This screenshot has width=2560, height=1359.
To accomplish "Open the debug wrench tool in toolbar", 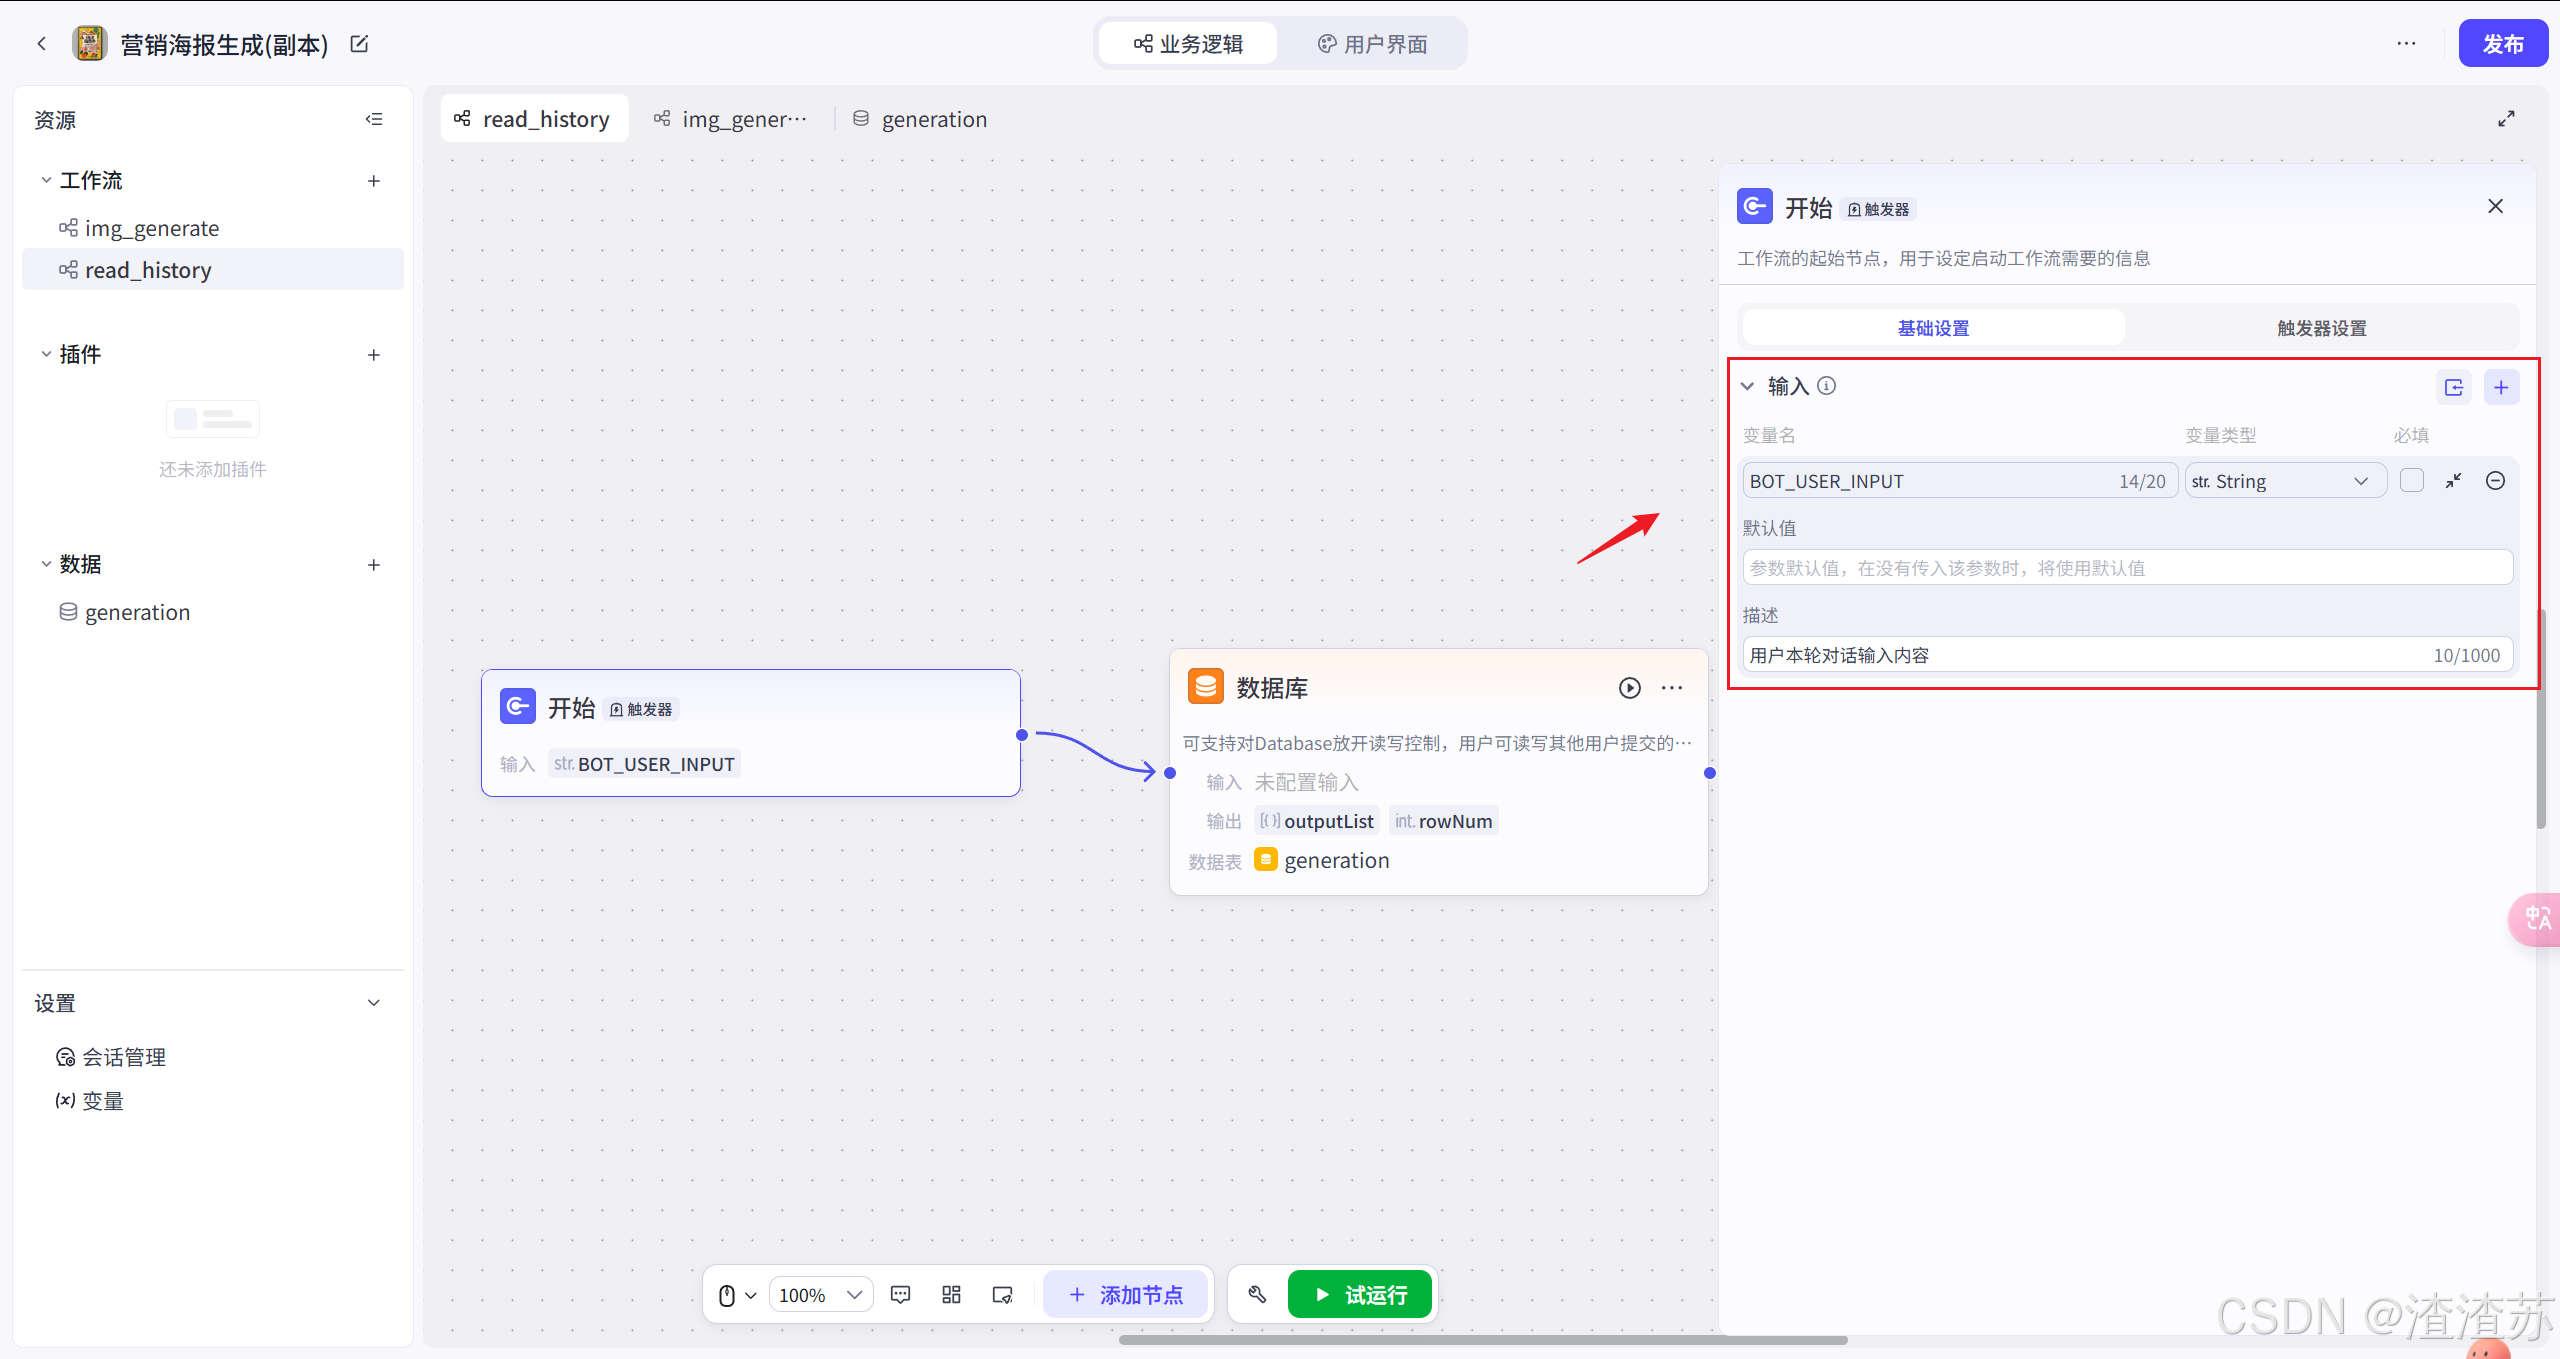I will 1257,1295.
